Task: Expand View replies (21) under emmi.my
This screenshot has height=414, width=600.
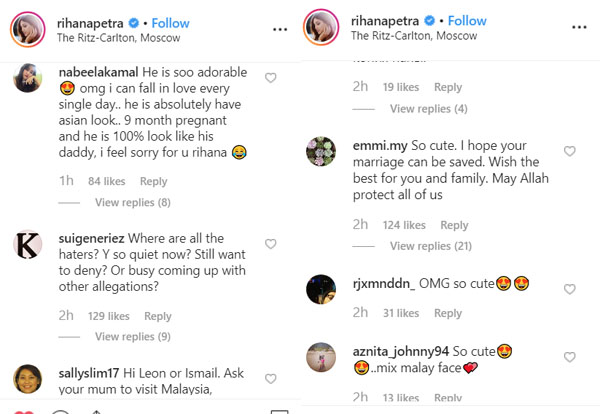Action: pyautogui.click(x=430, y=246)
